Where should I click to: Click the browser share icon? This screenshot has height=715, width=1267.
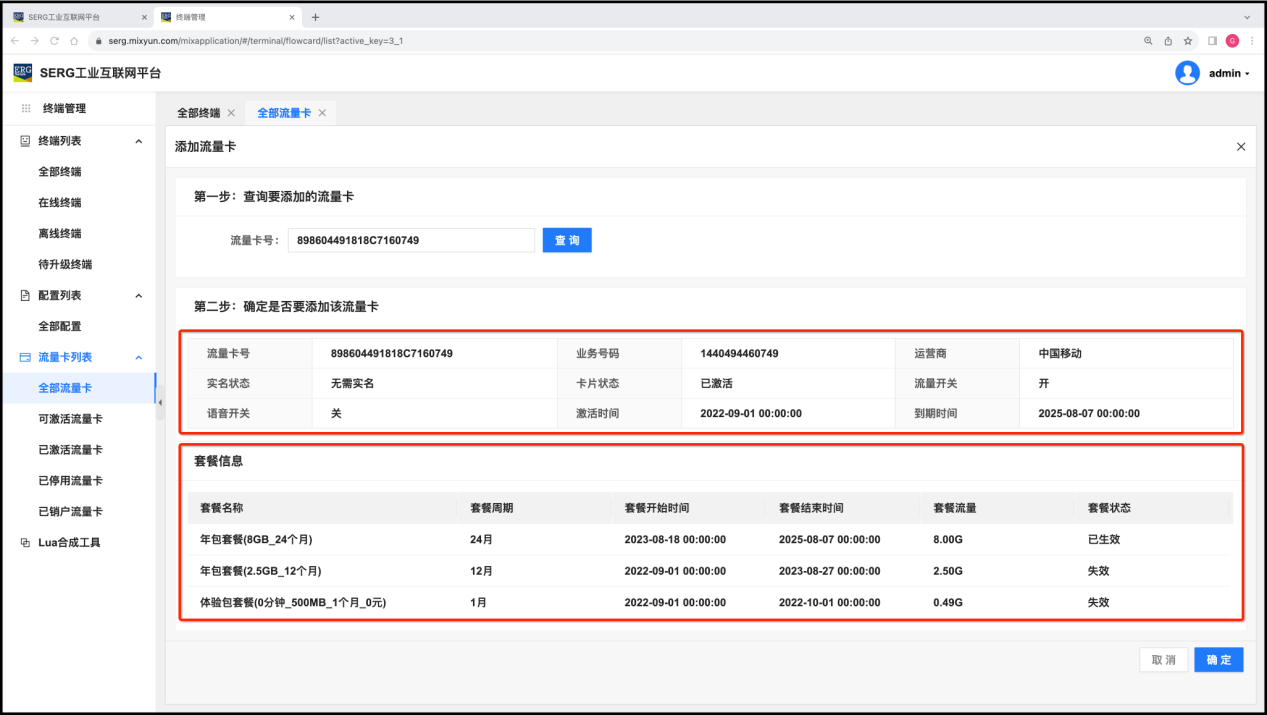click(1168, 41)
